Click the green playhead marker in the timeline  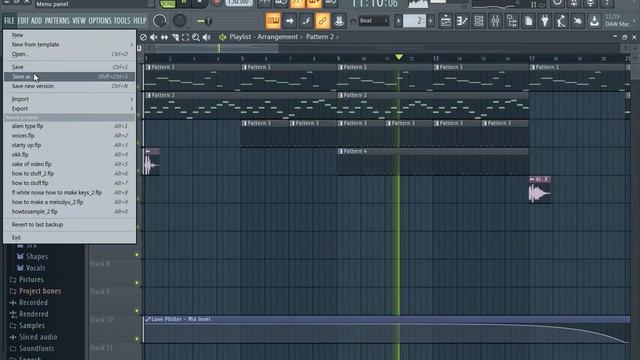(x=399, y=57)
